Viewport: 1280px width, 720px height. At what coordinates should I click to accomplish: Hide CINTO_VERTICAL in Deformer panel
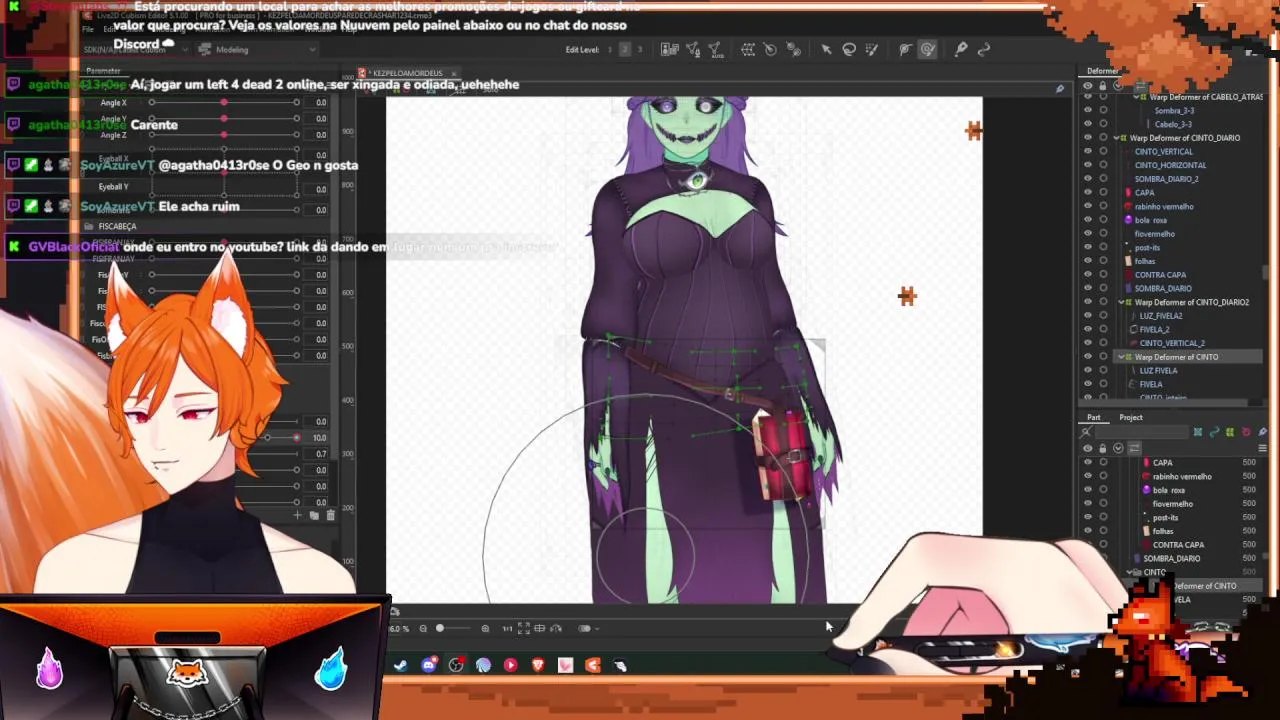pos(1088,152)
